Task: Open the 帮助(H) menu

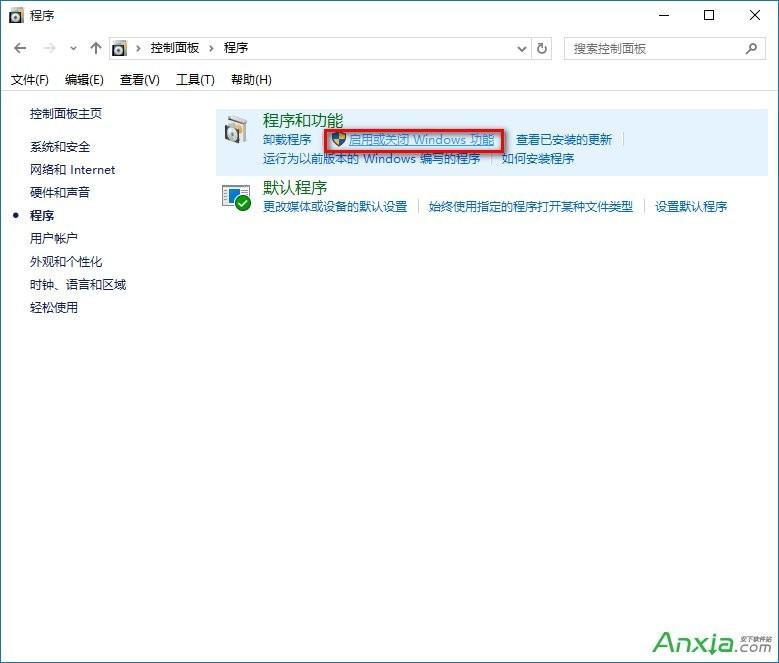Action: click(x=251, y=80)
